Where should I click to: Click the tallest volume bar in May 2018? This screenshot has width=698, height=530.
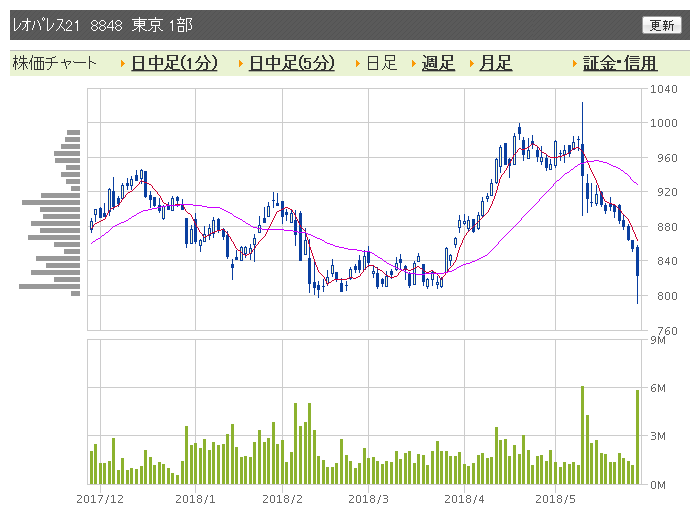tap(582, 435)
